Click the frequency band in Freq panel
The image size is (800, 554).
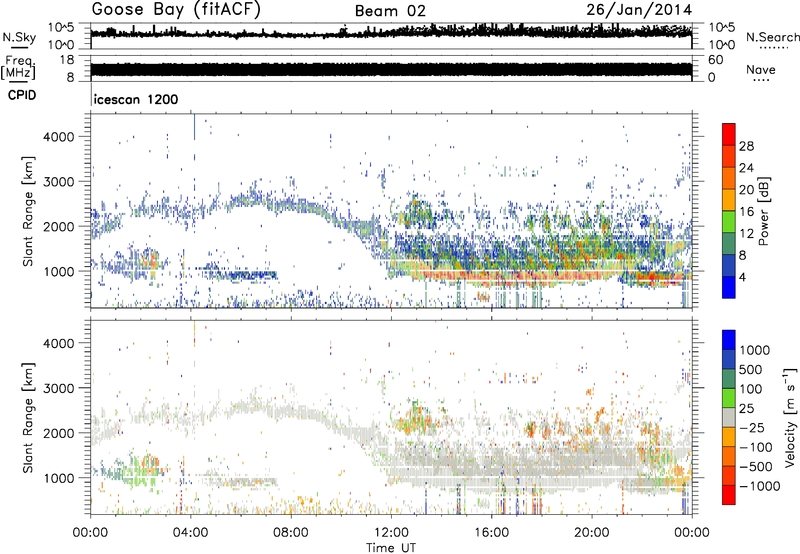(391, 70)
